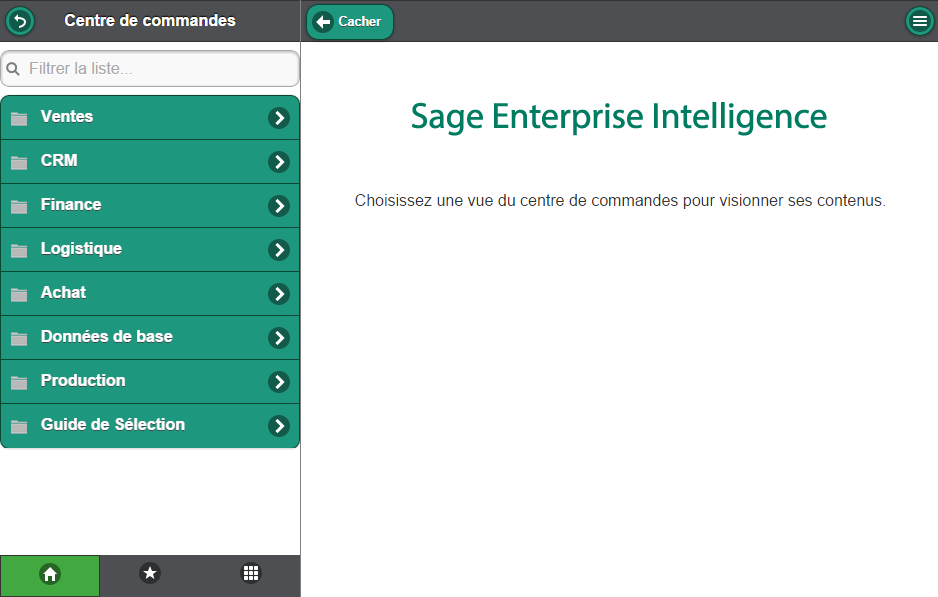Click the filter list search field

pyautogui.click(x=160, y=69)
